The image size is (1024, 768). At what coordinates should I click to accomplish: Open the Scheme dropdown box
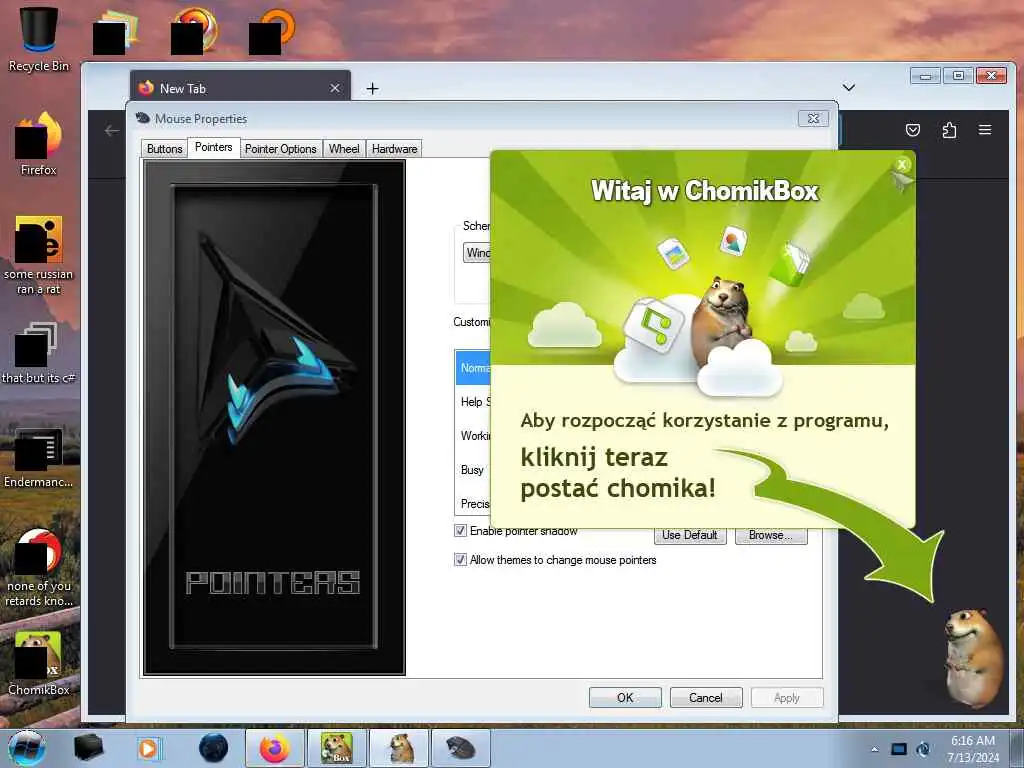477,253
